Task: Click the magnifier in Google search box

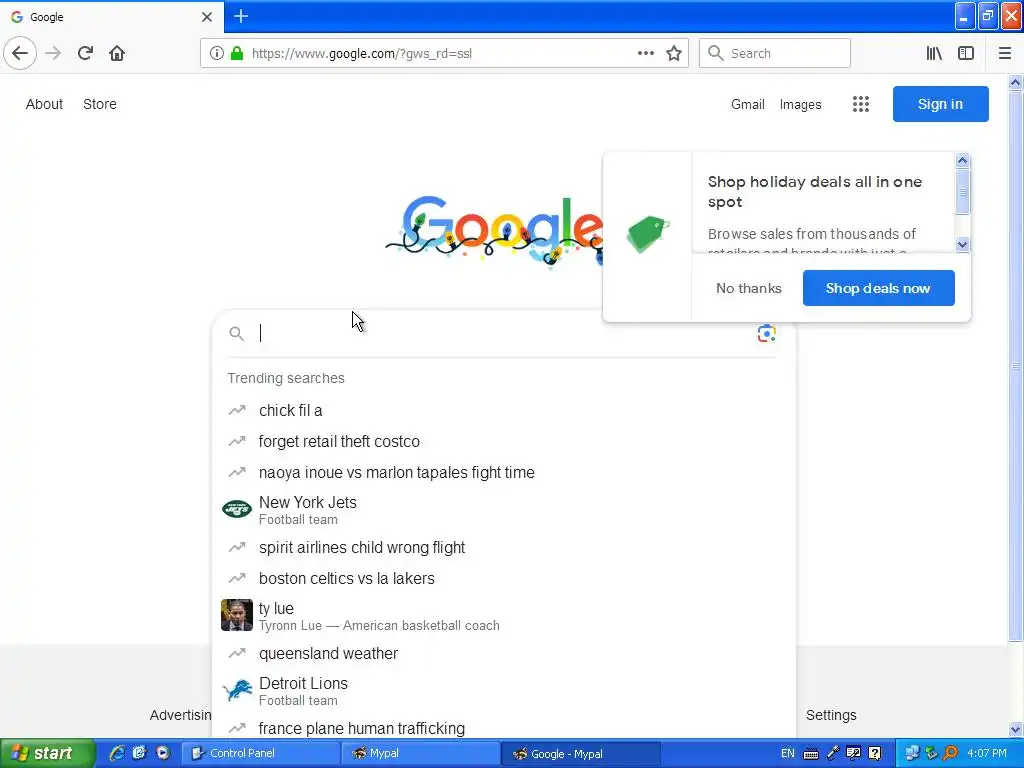Action: tap(236, 334)
